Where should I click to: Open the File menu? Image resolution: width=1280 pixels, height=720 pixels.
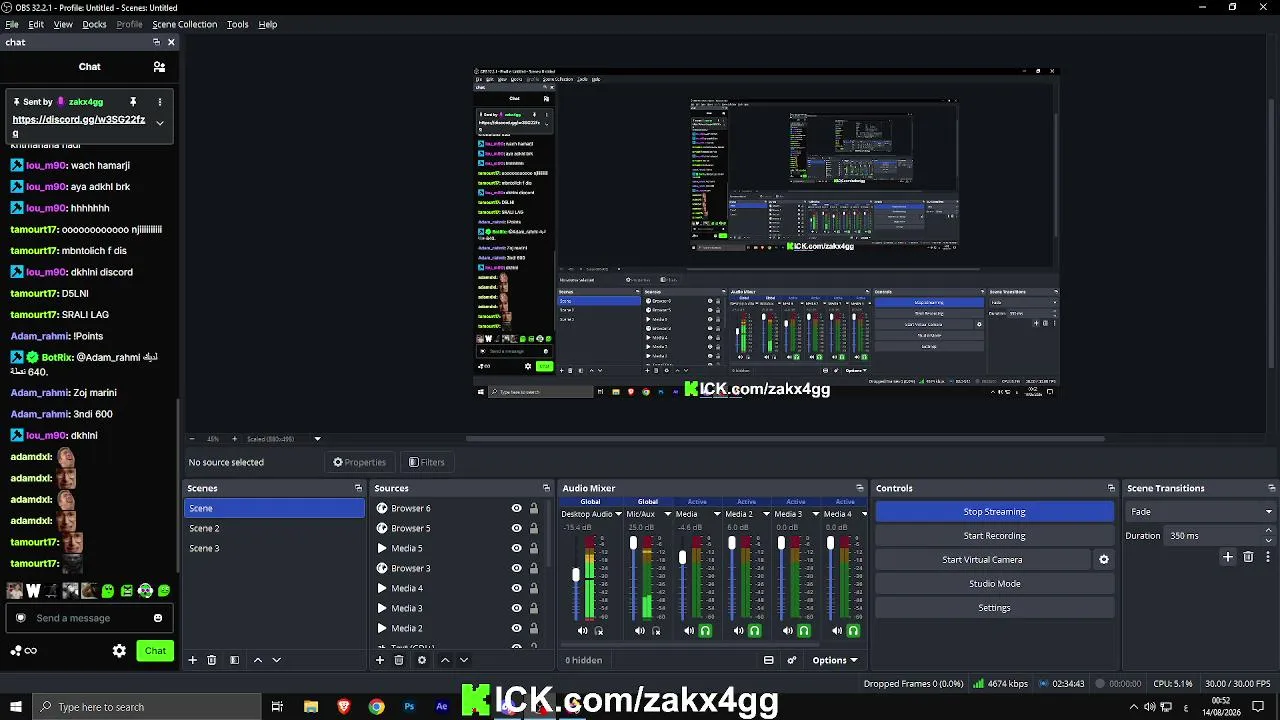[x=12, y=24]
